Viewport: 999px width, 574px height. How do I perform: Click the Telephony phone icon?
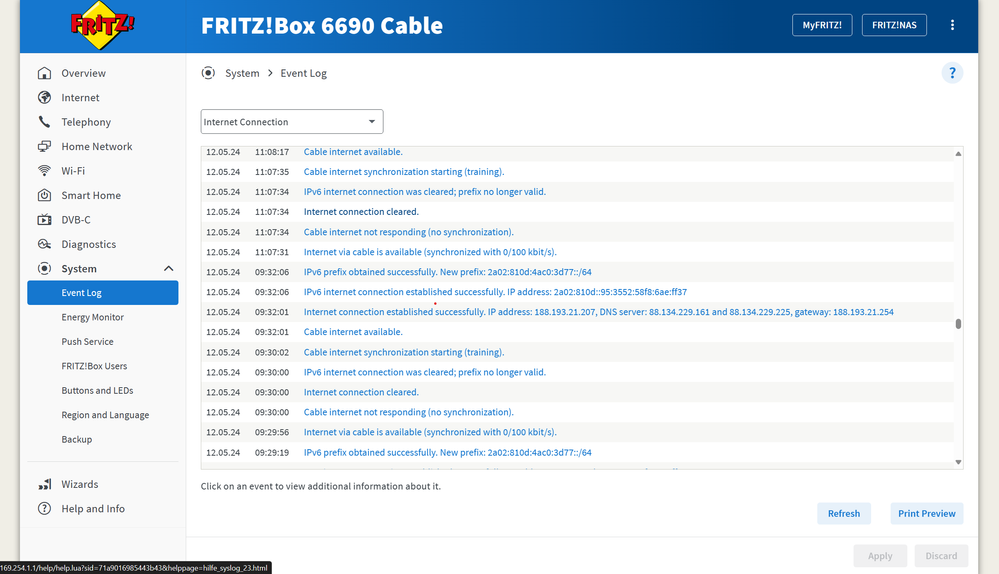tap(44, 122)
